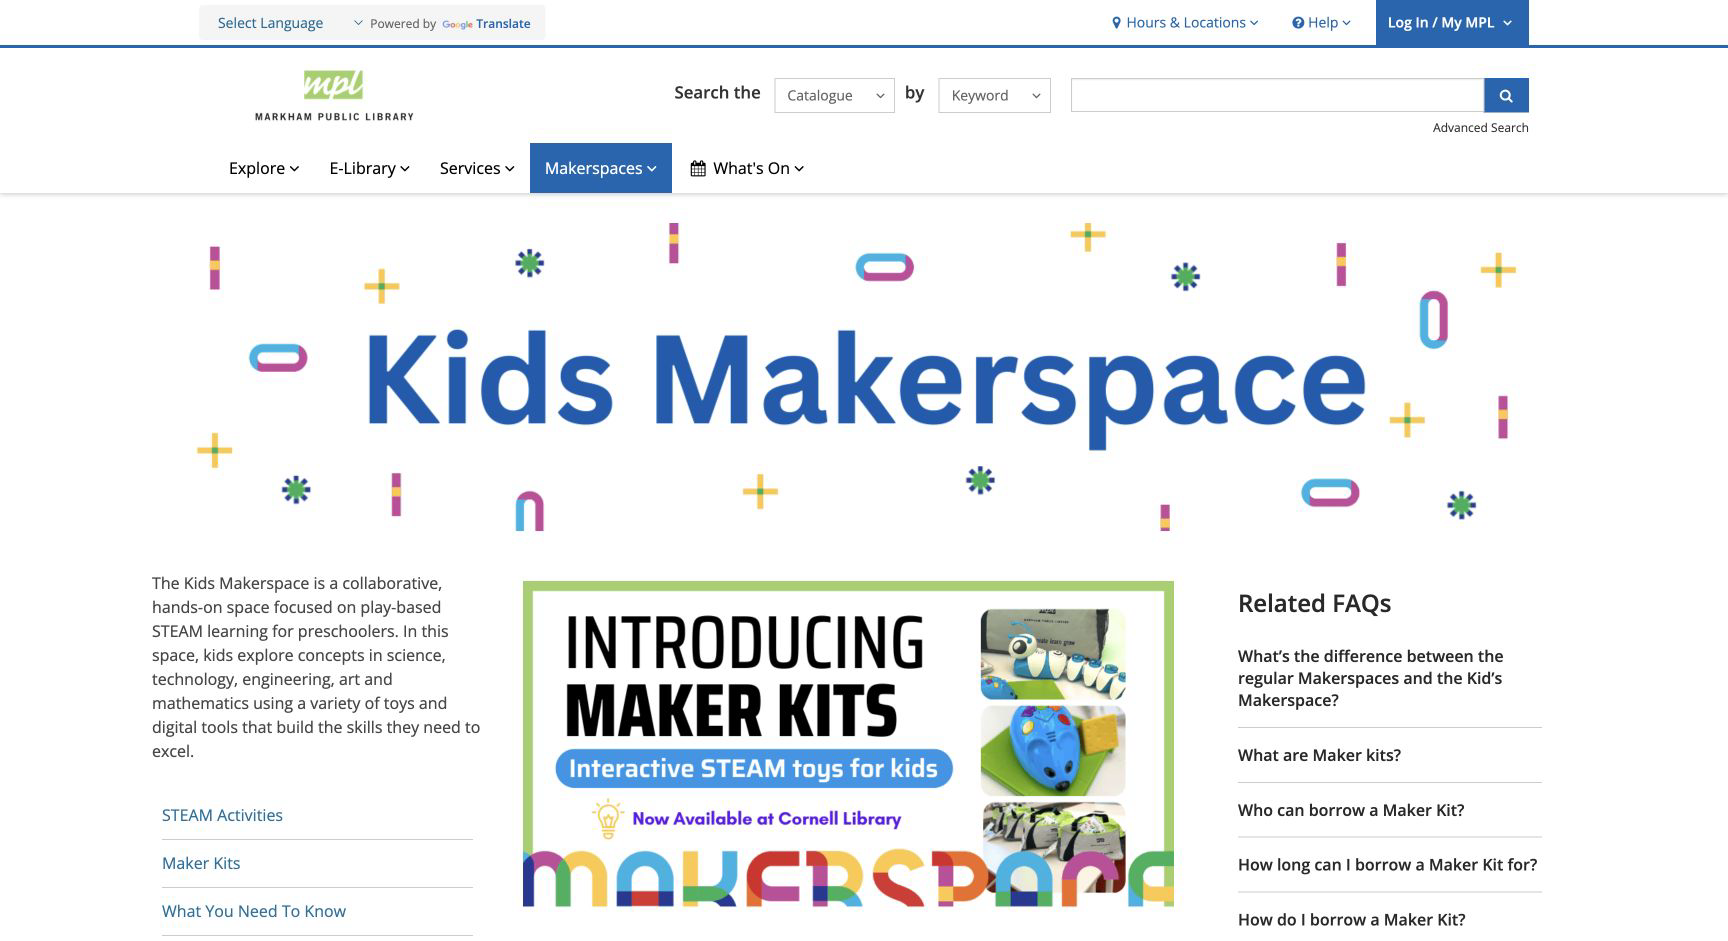Expand the Hours & Locations menu
The width and height of the screenshot is (1728, 941).
click(x=1185, y=22)
